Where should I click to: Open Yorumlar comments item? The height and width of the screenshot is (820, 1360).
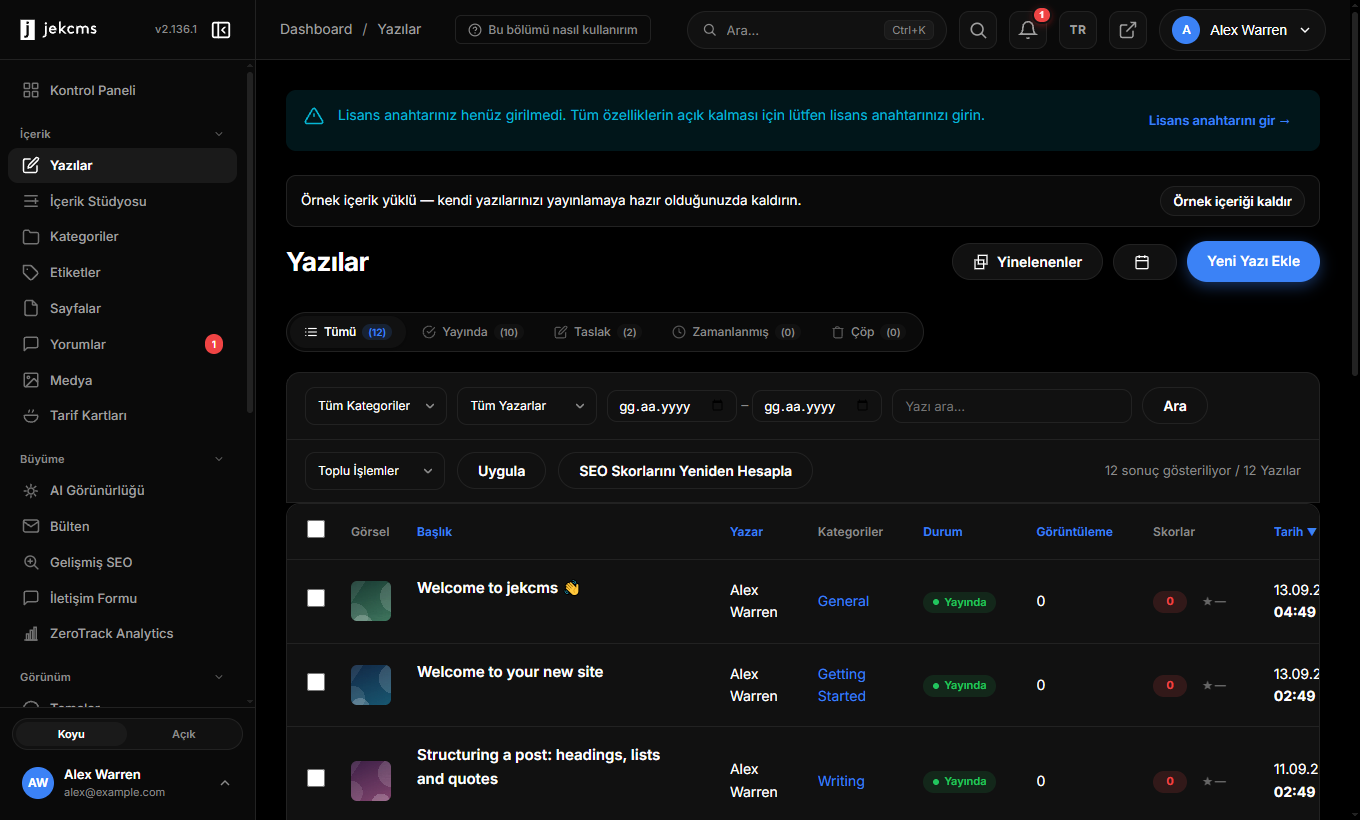(122, 344)
